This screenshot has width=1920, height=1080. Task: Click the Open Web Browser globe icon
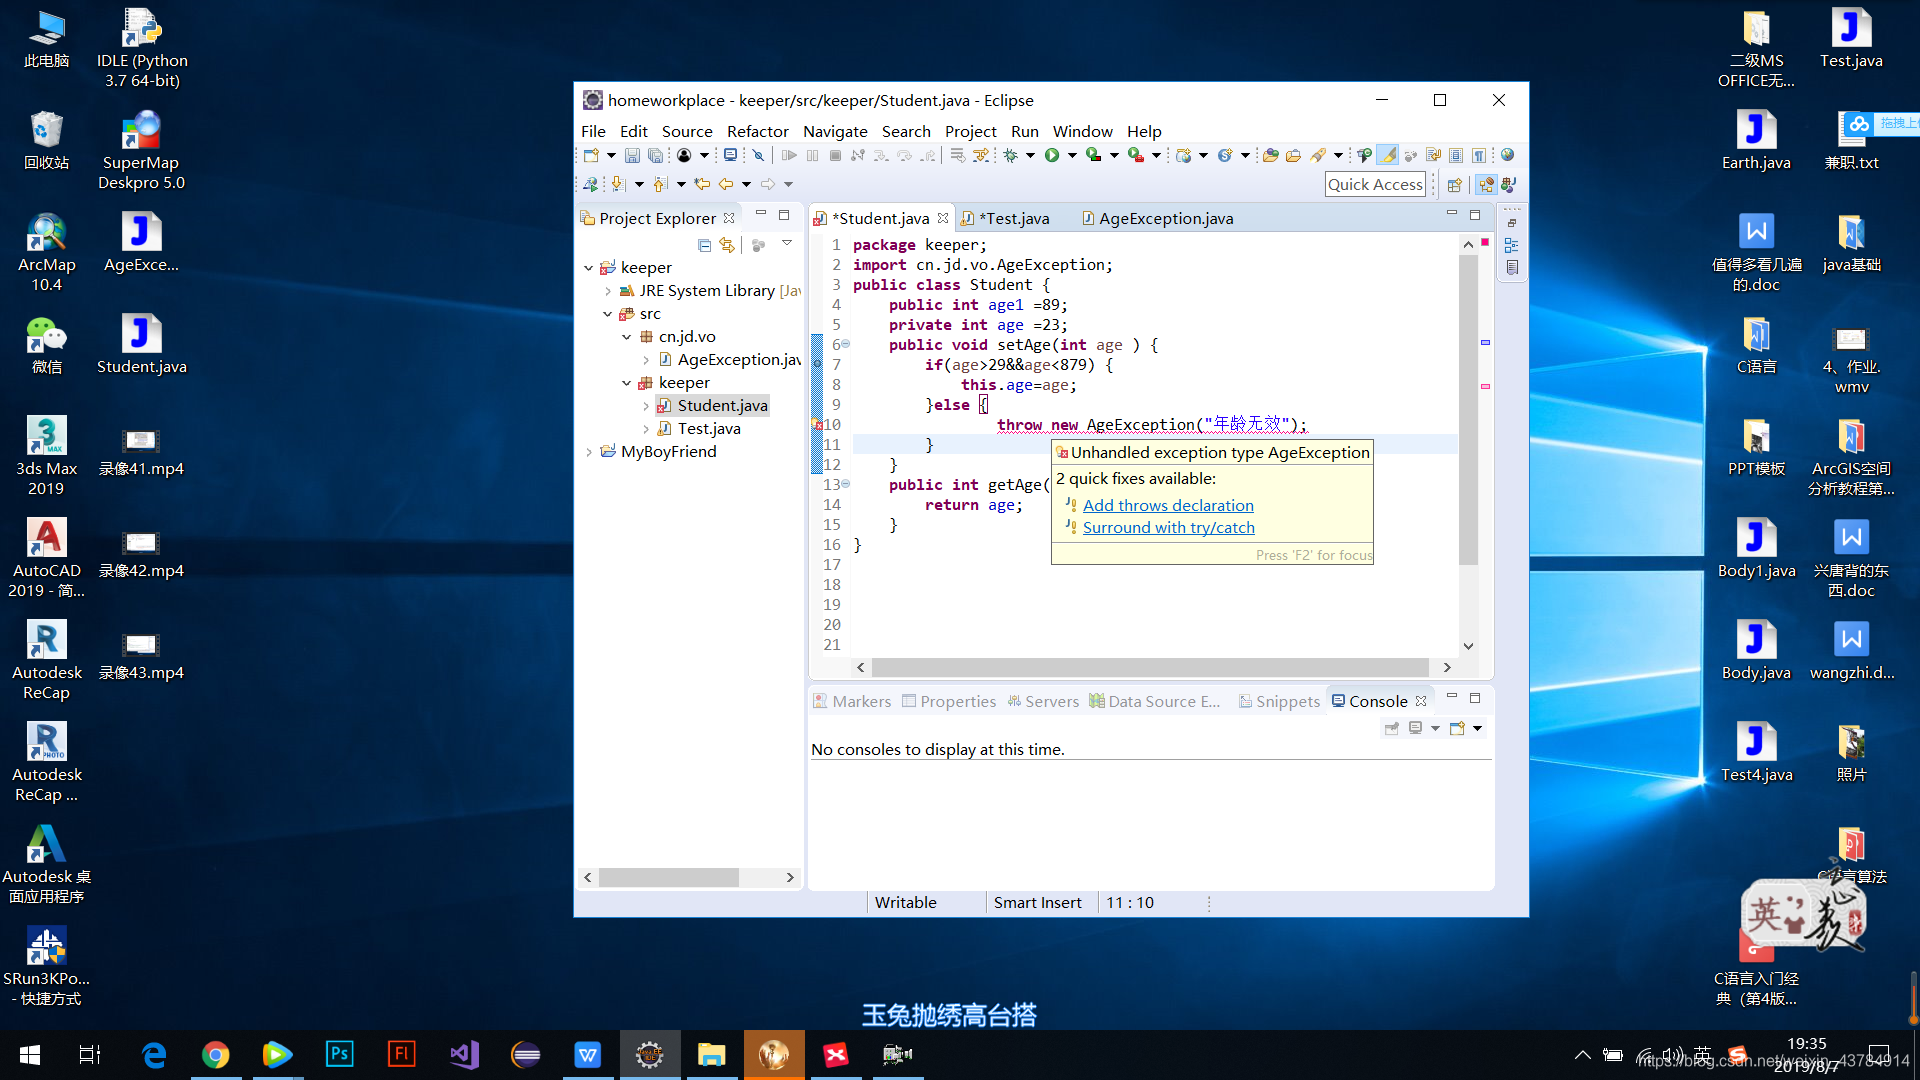pos(1507,155)
